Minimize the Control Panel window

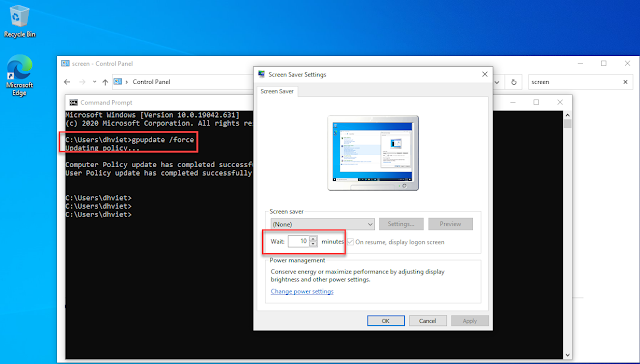580,63
